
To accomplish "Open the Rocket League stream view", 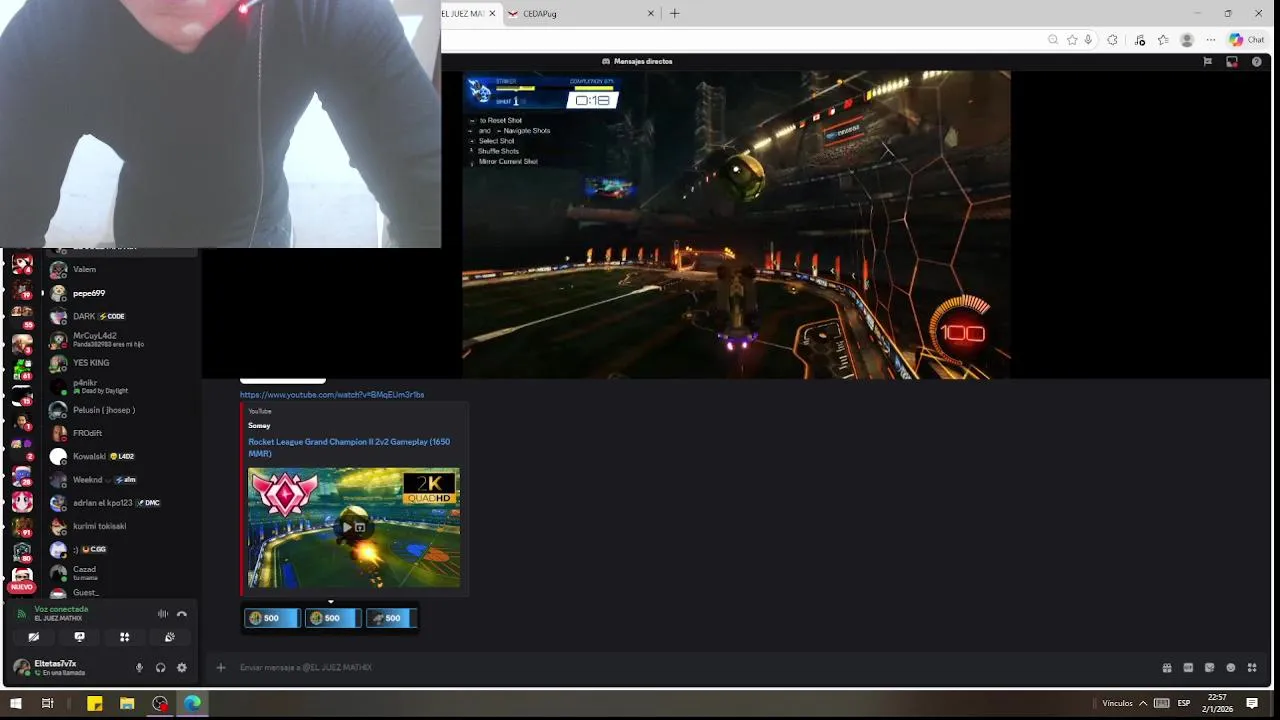I will coord(736,225).
